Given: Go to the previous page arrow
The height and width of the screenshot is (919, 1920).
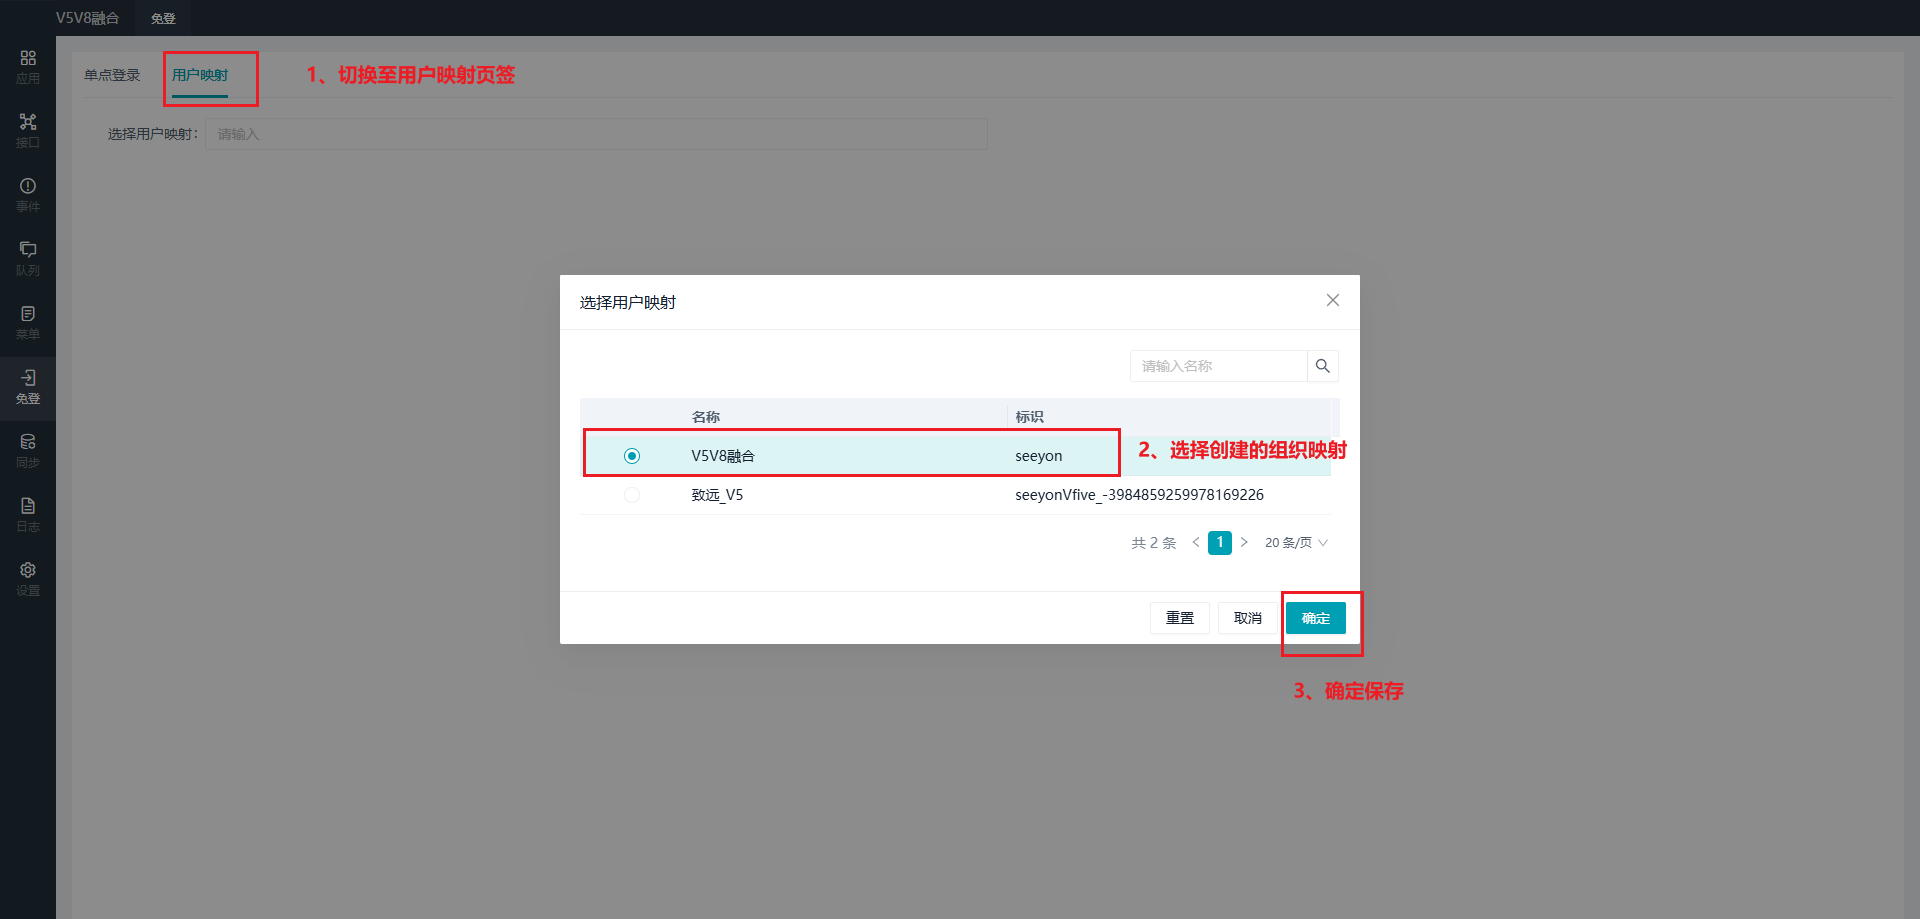Looking at the screenshot, I should (1196, 543).
